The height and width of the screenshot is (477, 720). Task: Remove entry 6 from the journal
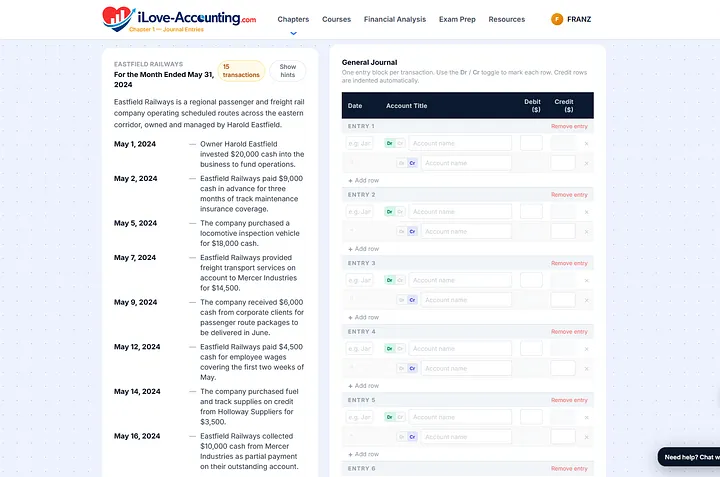pyautogui.click(x=569, y=468)
